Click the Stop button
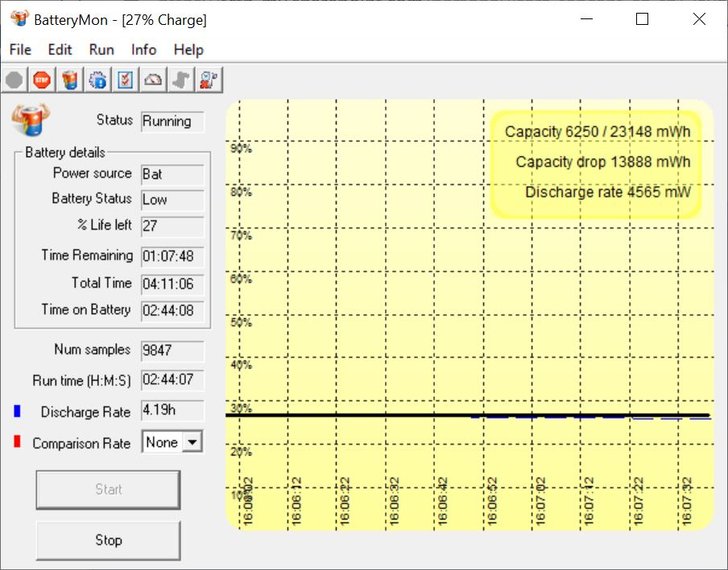 coord(108,540)
